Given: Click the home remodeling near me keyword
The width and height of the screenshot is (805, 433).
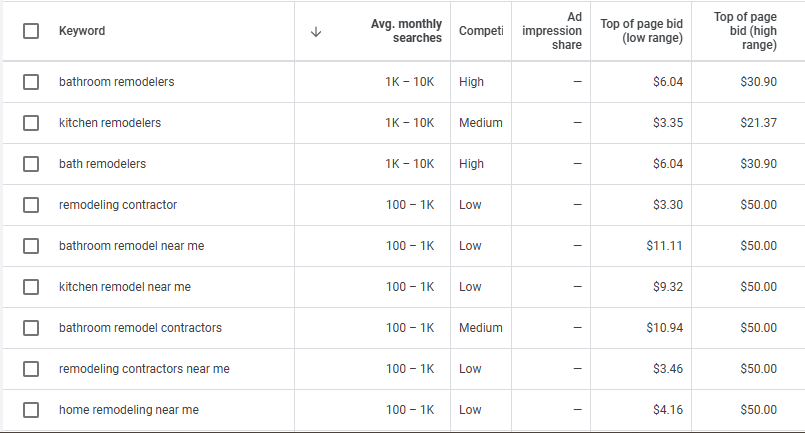Looking at the screenshot, I should (129, 410).
